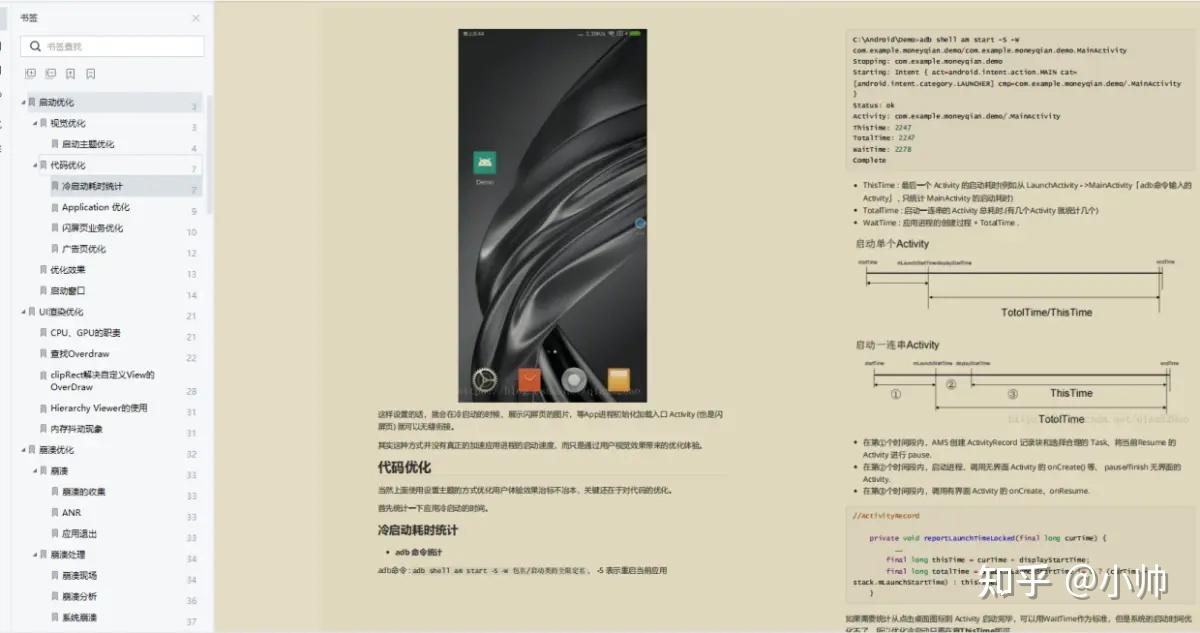Collapse the 代码优化 bookmark node
The image size is (1200, 633).
(35, 165)
